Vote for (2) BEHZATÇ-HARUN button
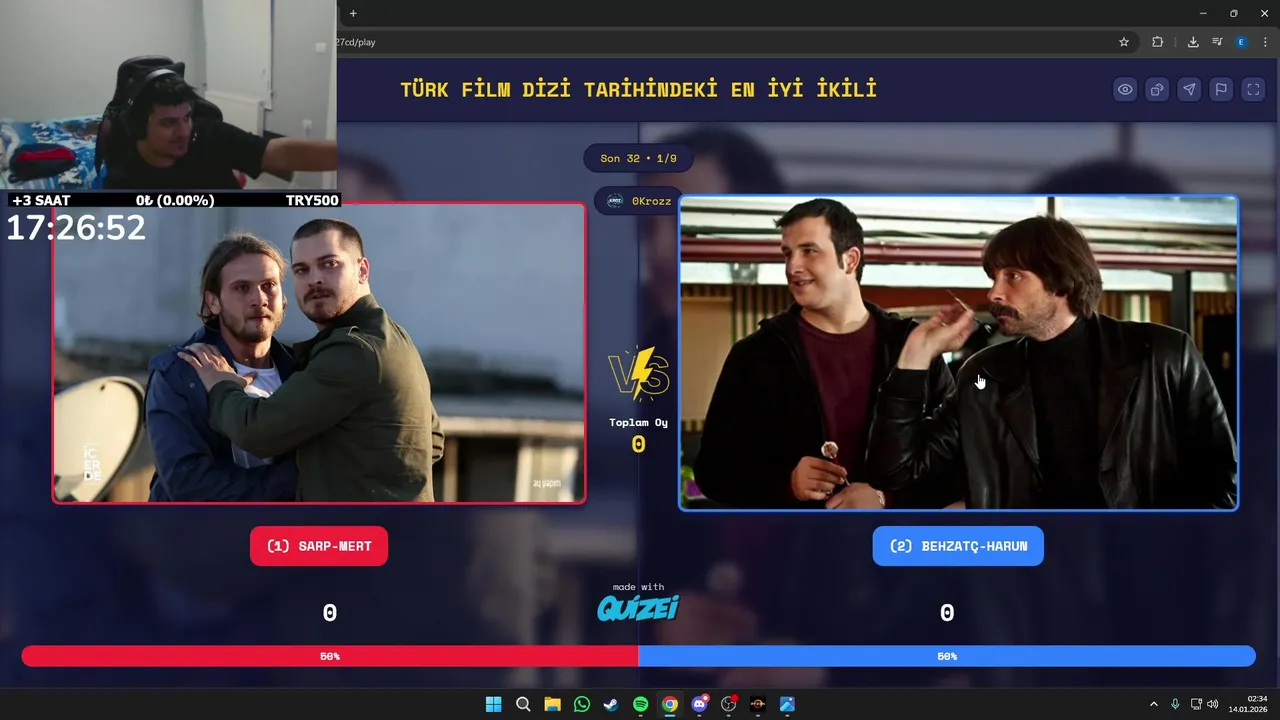 [958, 546]
